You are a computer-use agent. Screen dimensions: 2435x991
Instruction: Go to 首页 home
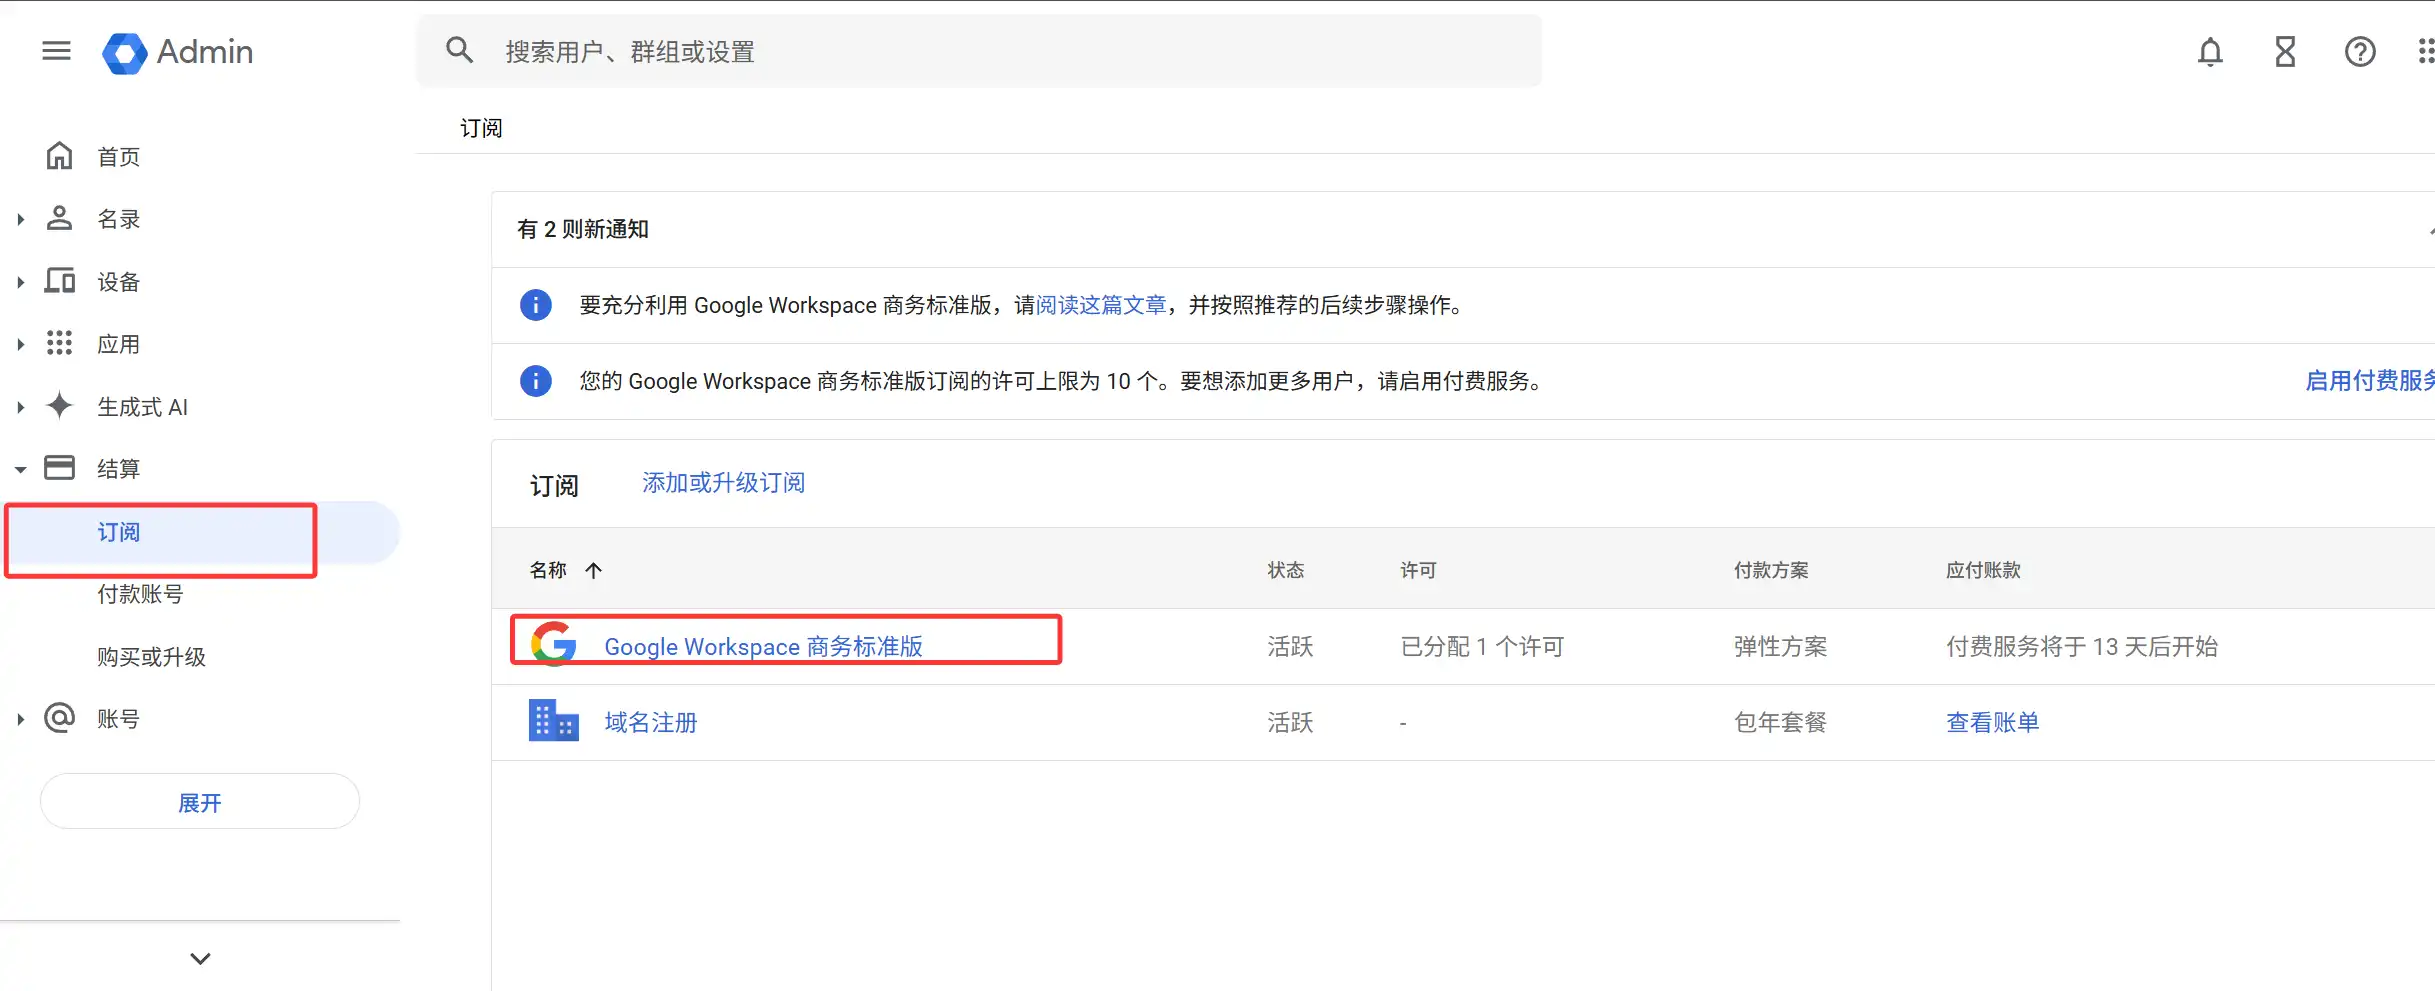[x=118, y=157]
